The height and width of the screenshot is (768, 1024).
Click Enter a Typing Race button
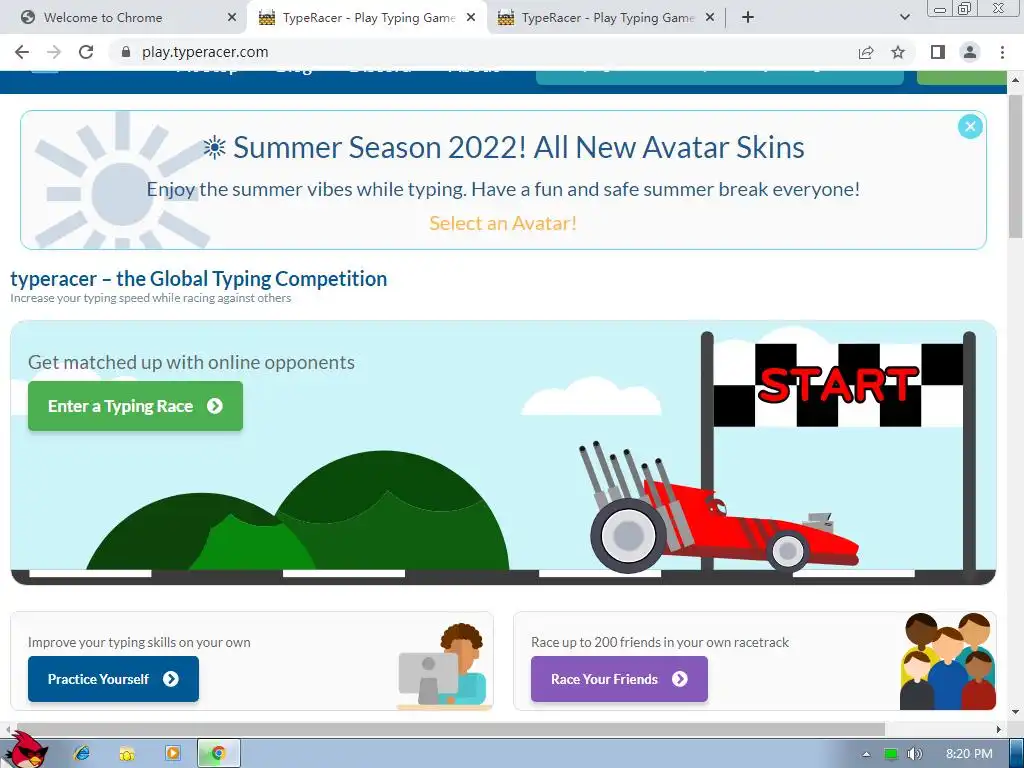tap(135, 406)
